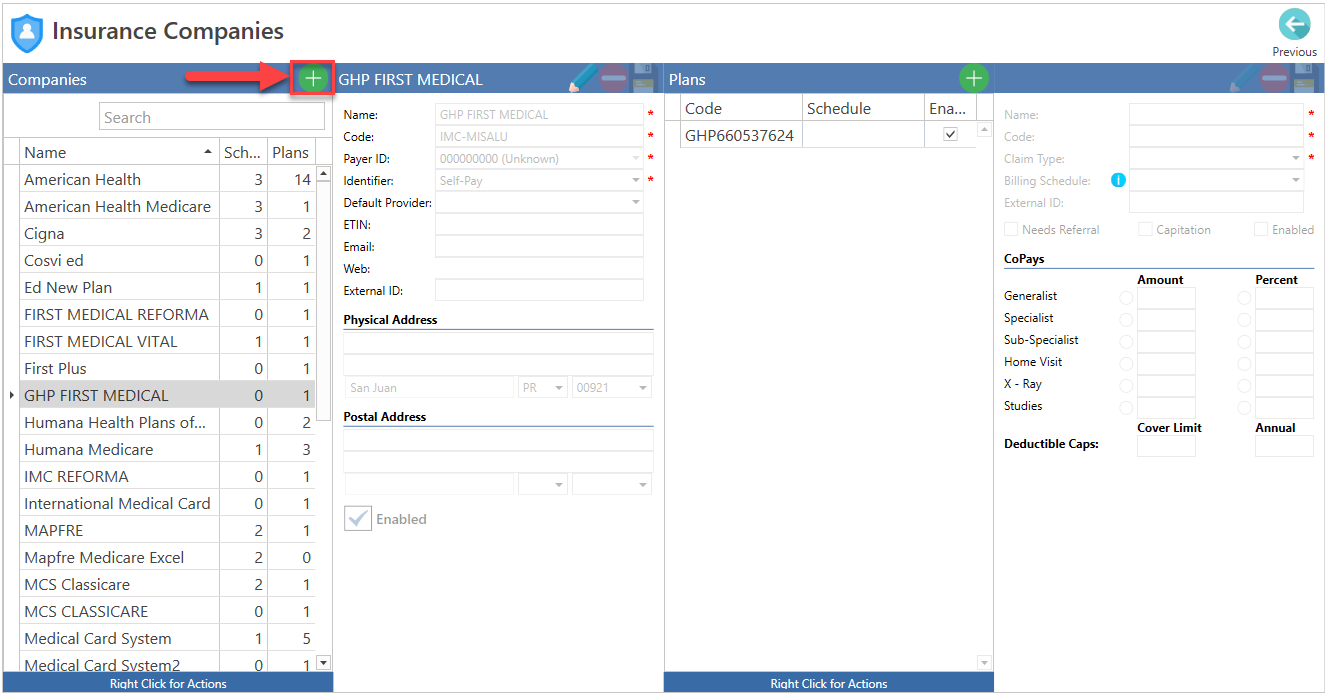Viewport: 1327px width, 694px height.
Task: Click Right Click for Actions under Plans
Action: (x=829, y=684)
